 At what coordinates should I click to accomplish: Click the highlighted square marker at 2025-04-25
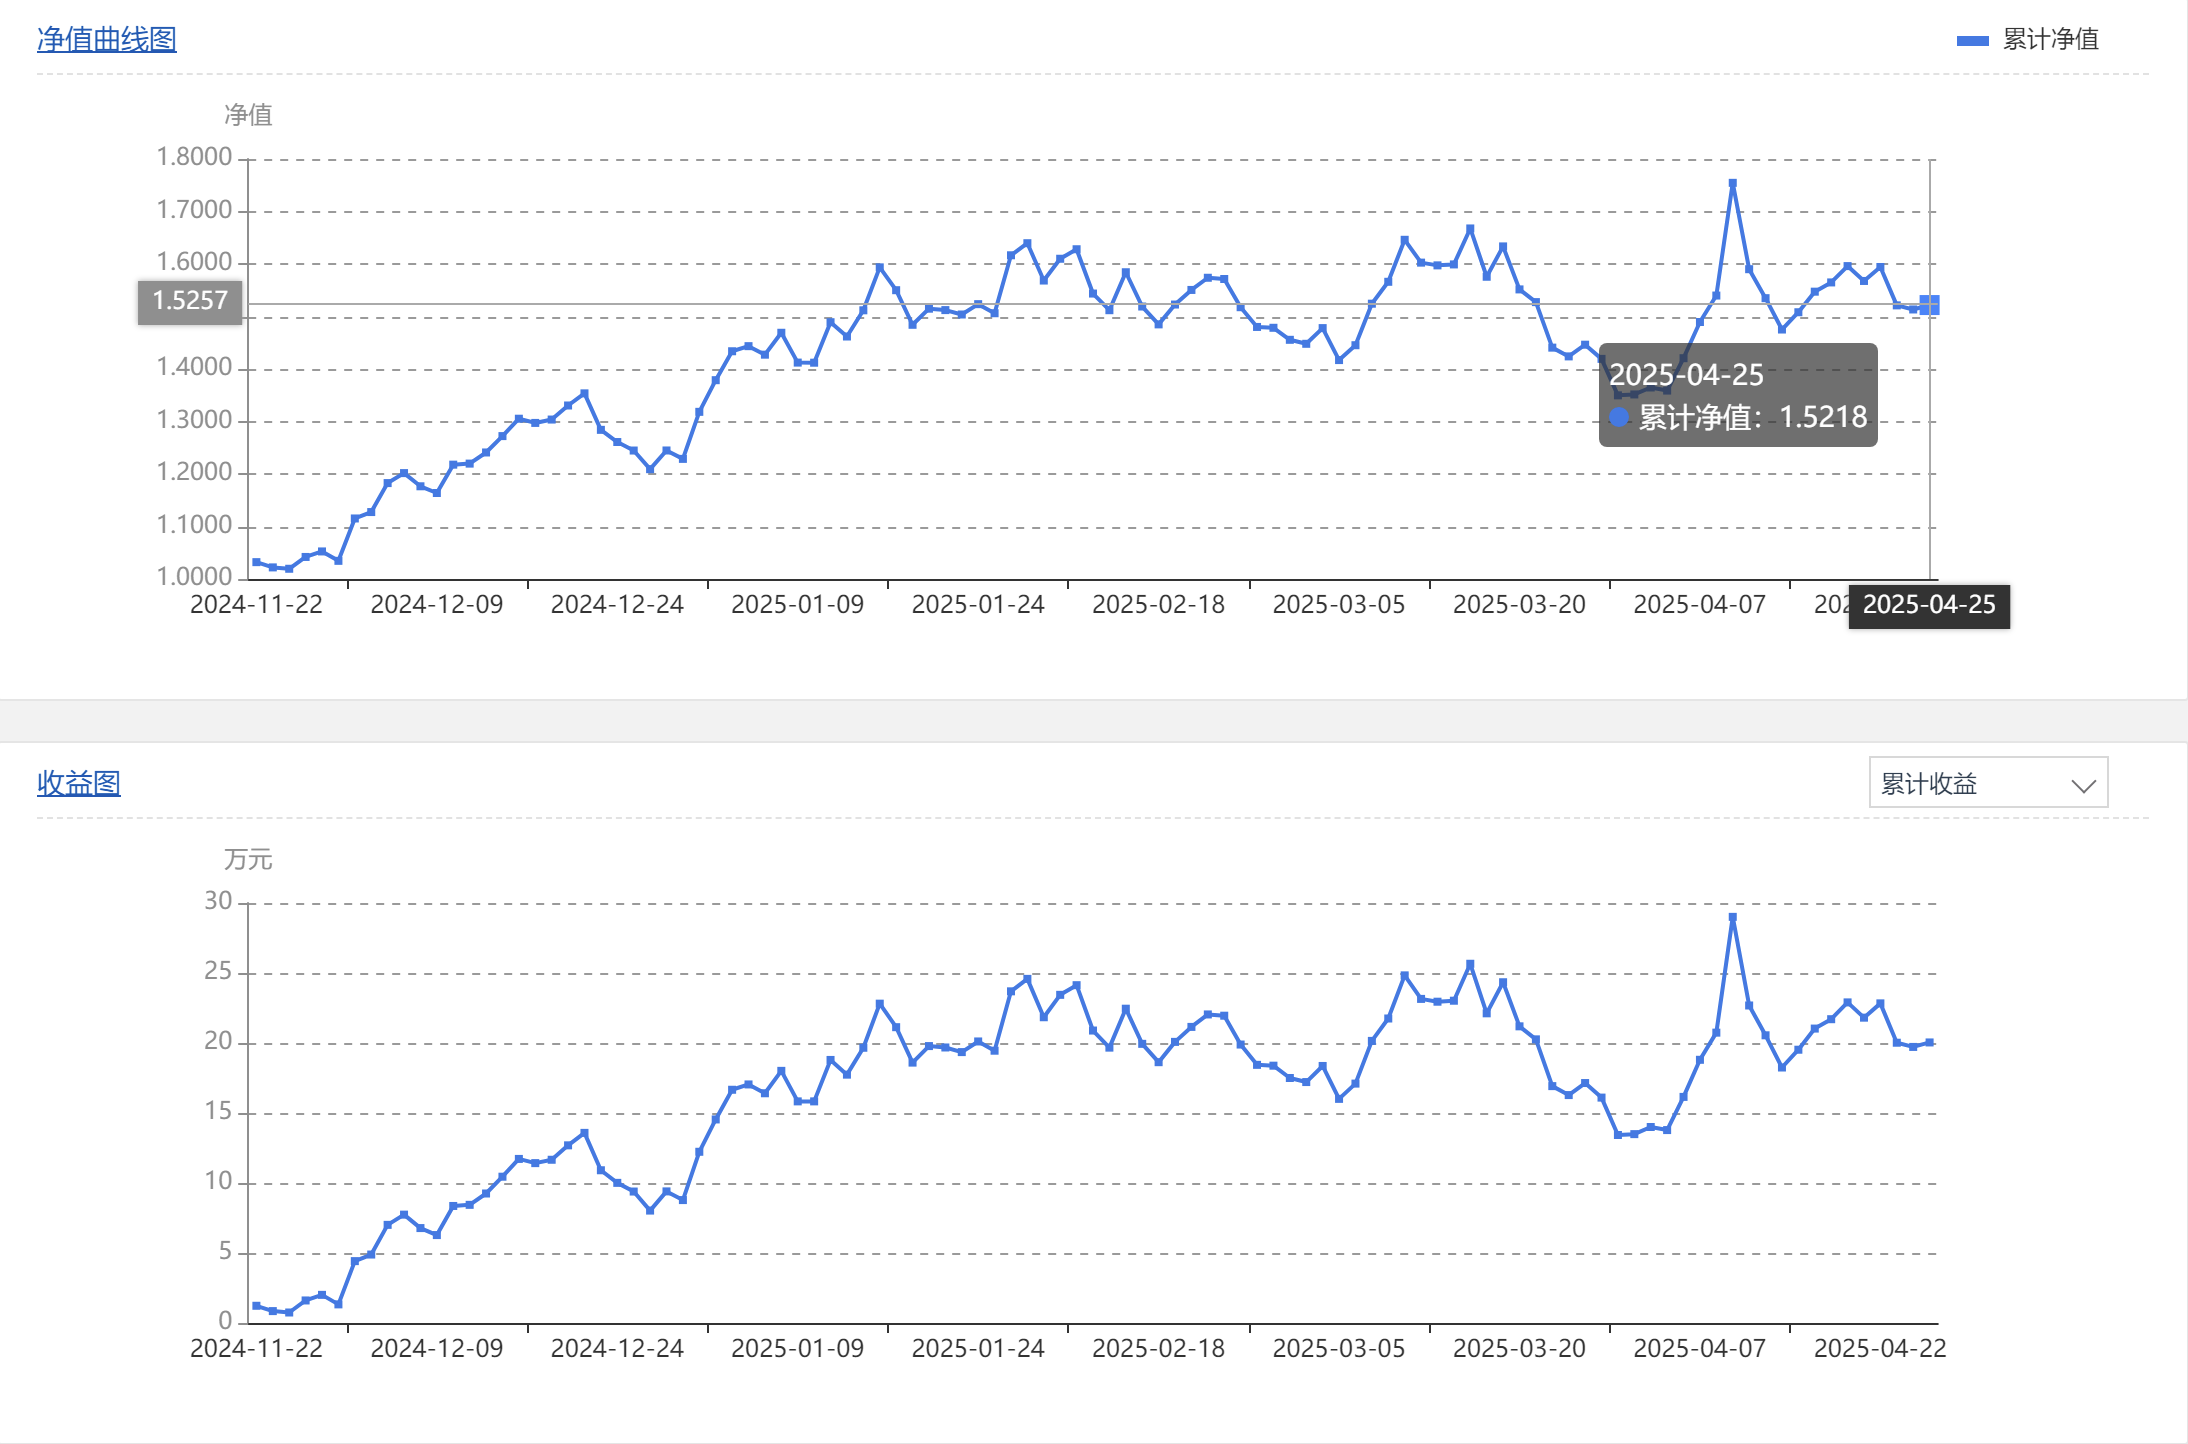pyautogui.click(x=1929, y=305)
